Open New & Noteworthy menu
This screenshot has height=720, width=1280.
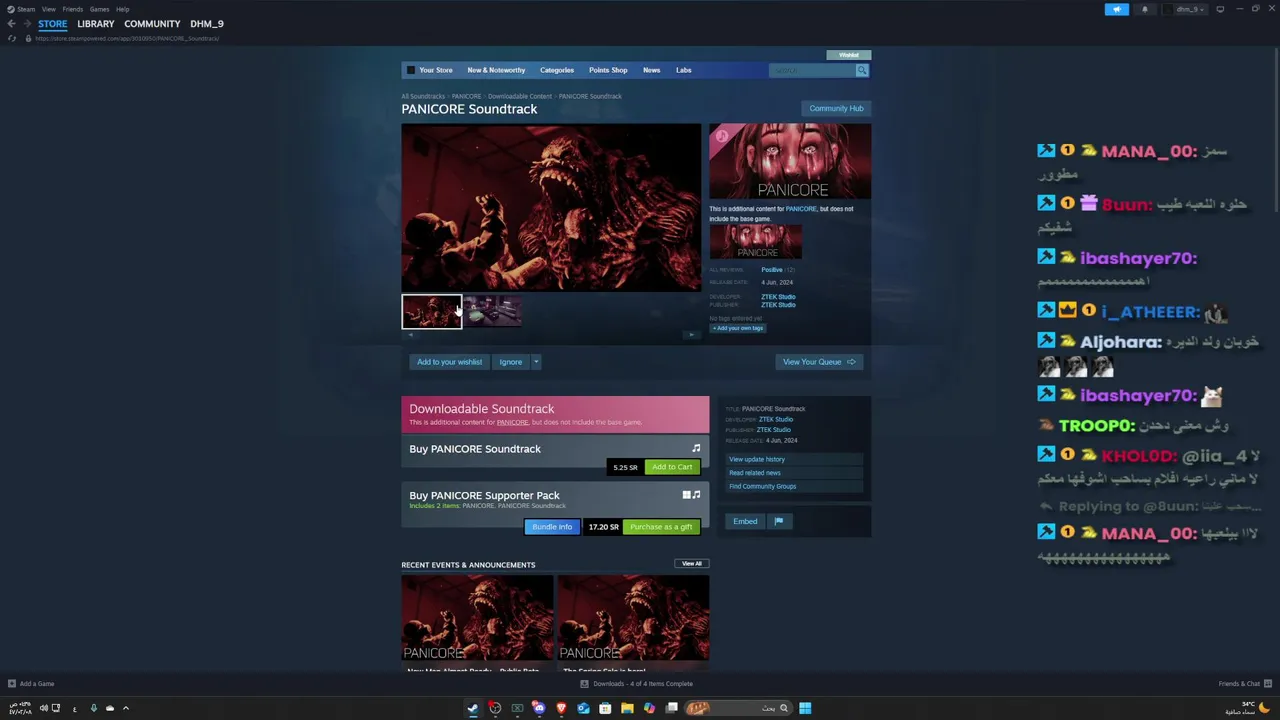tap(496, 70)
